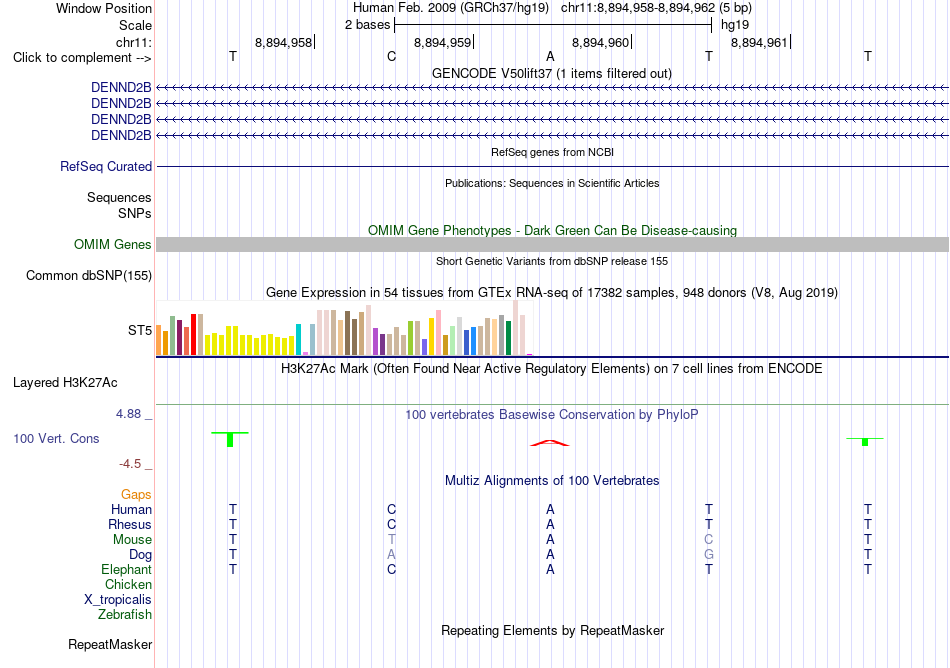The image size is (950, 668).
Task: Click the topmost DENND2B transcript label
Action: click(121, 87)
